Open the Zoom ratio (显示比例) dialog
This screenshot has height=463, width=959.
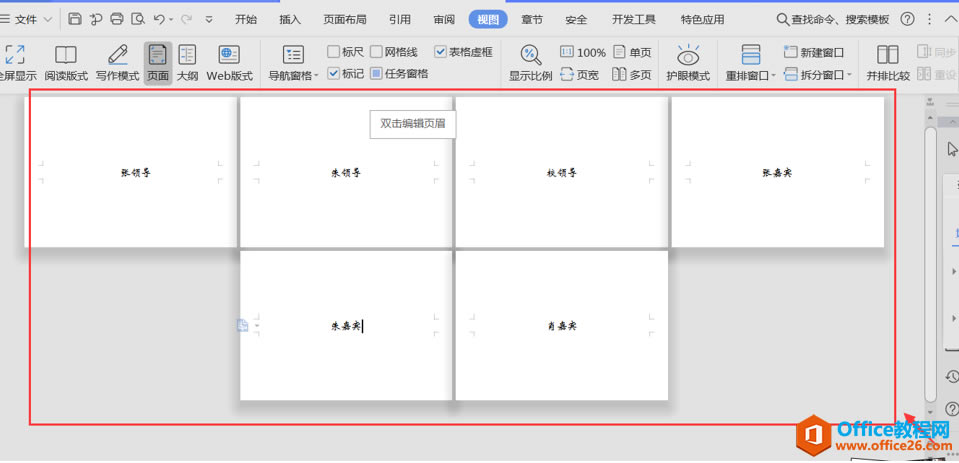[531, 63]
